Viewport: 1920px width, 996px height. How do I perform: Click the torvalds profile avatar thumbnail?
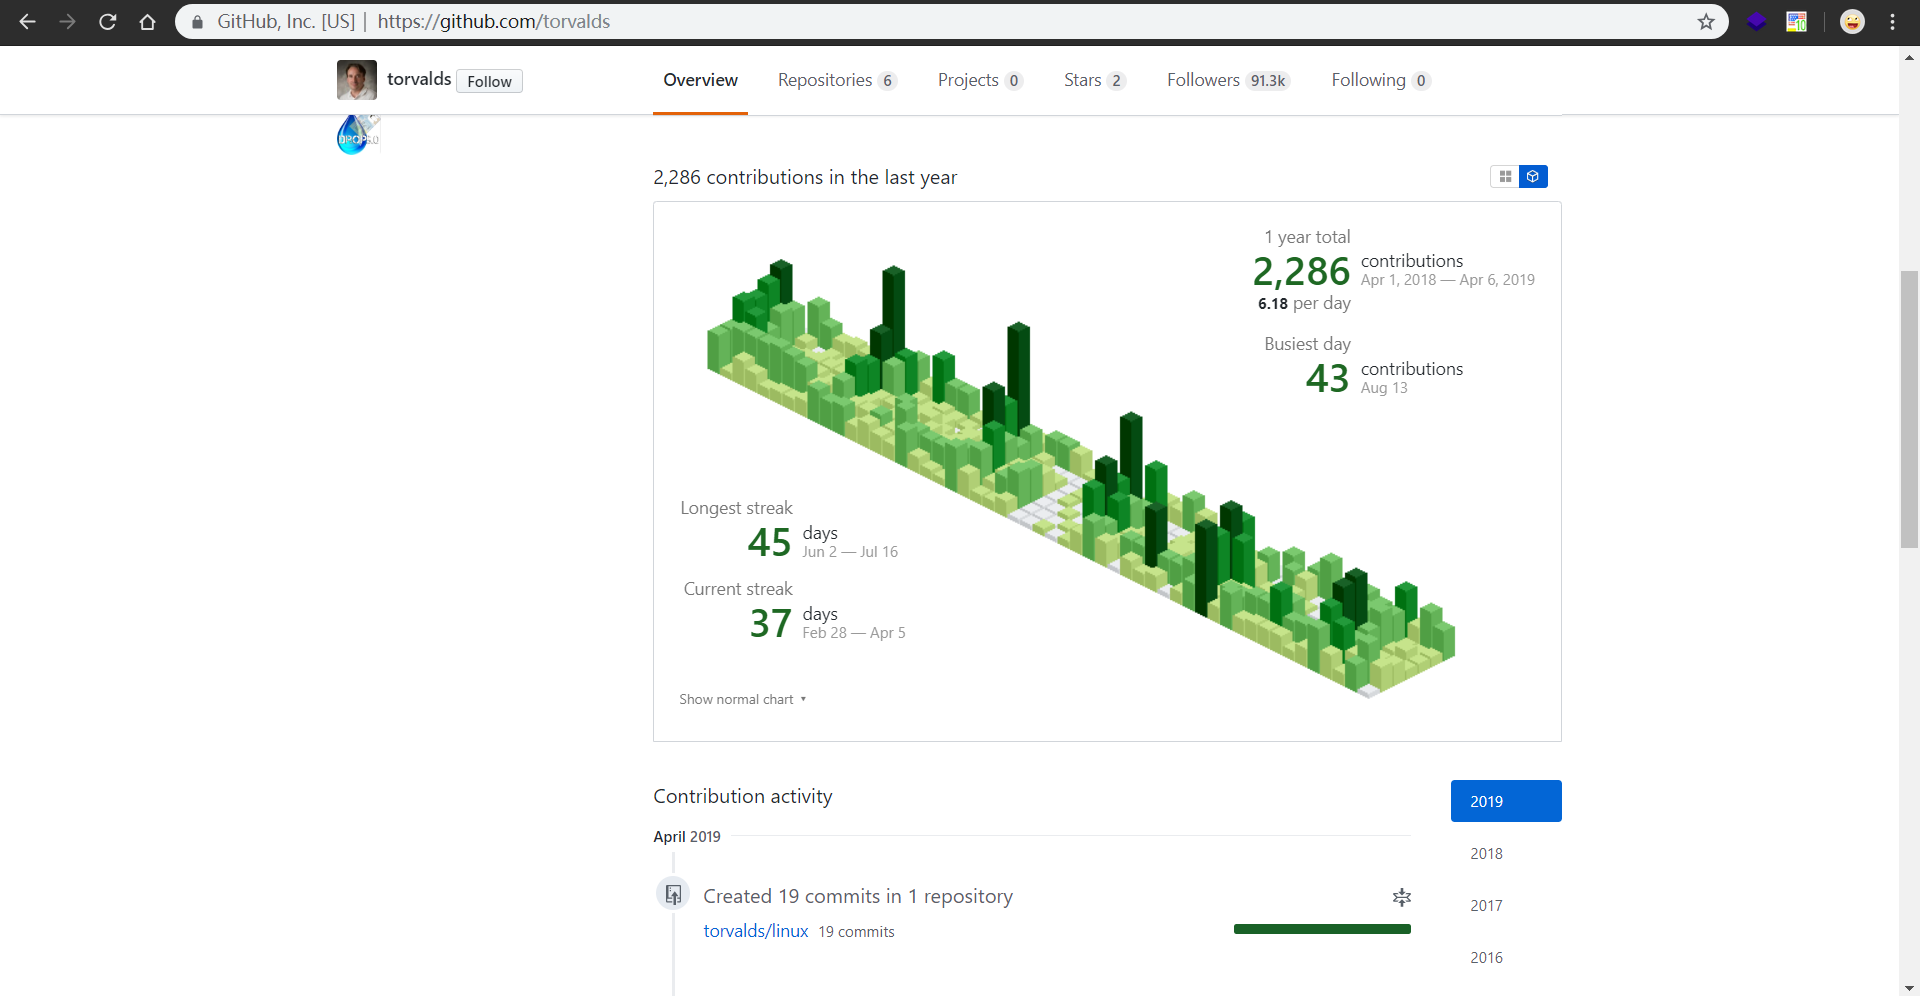357,80
